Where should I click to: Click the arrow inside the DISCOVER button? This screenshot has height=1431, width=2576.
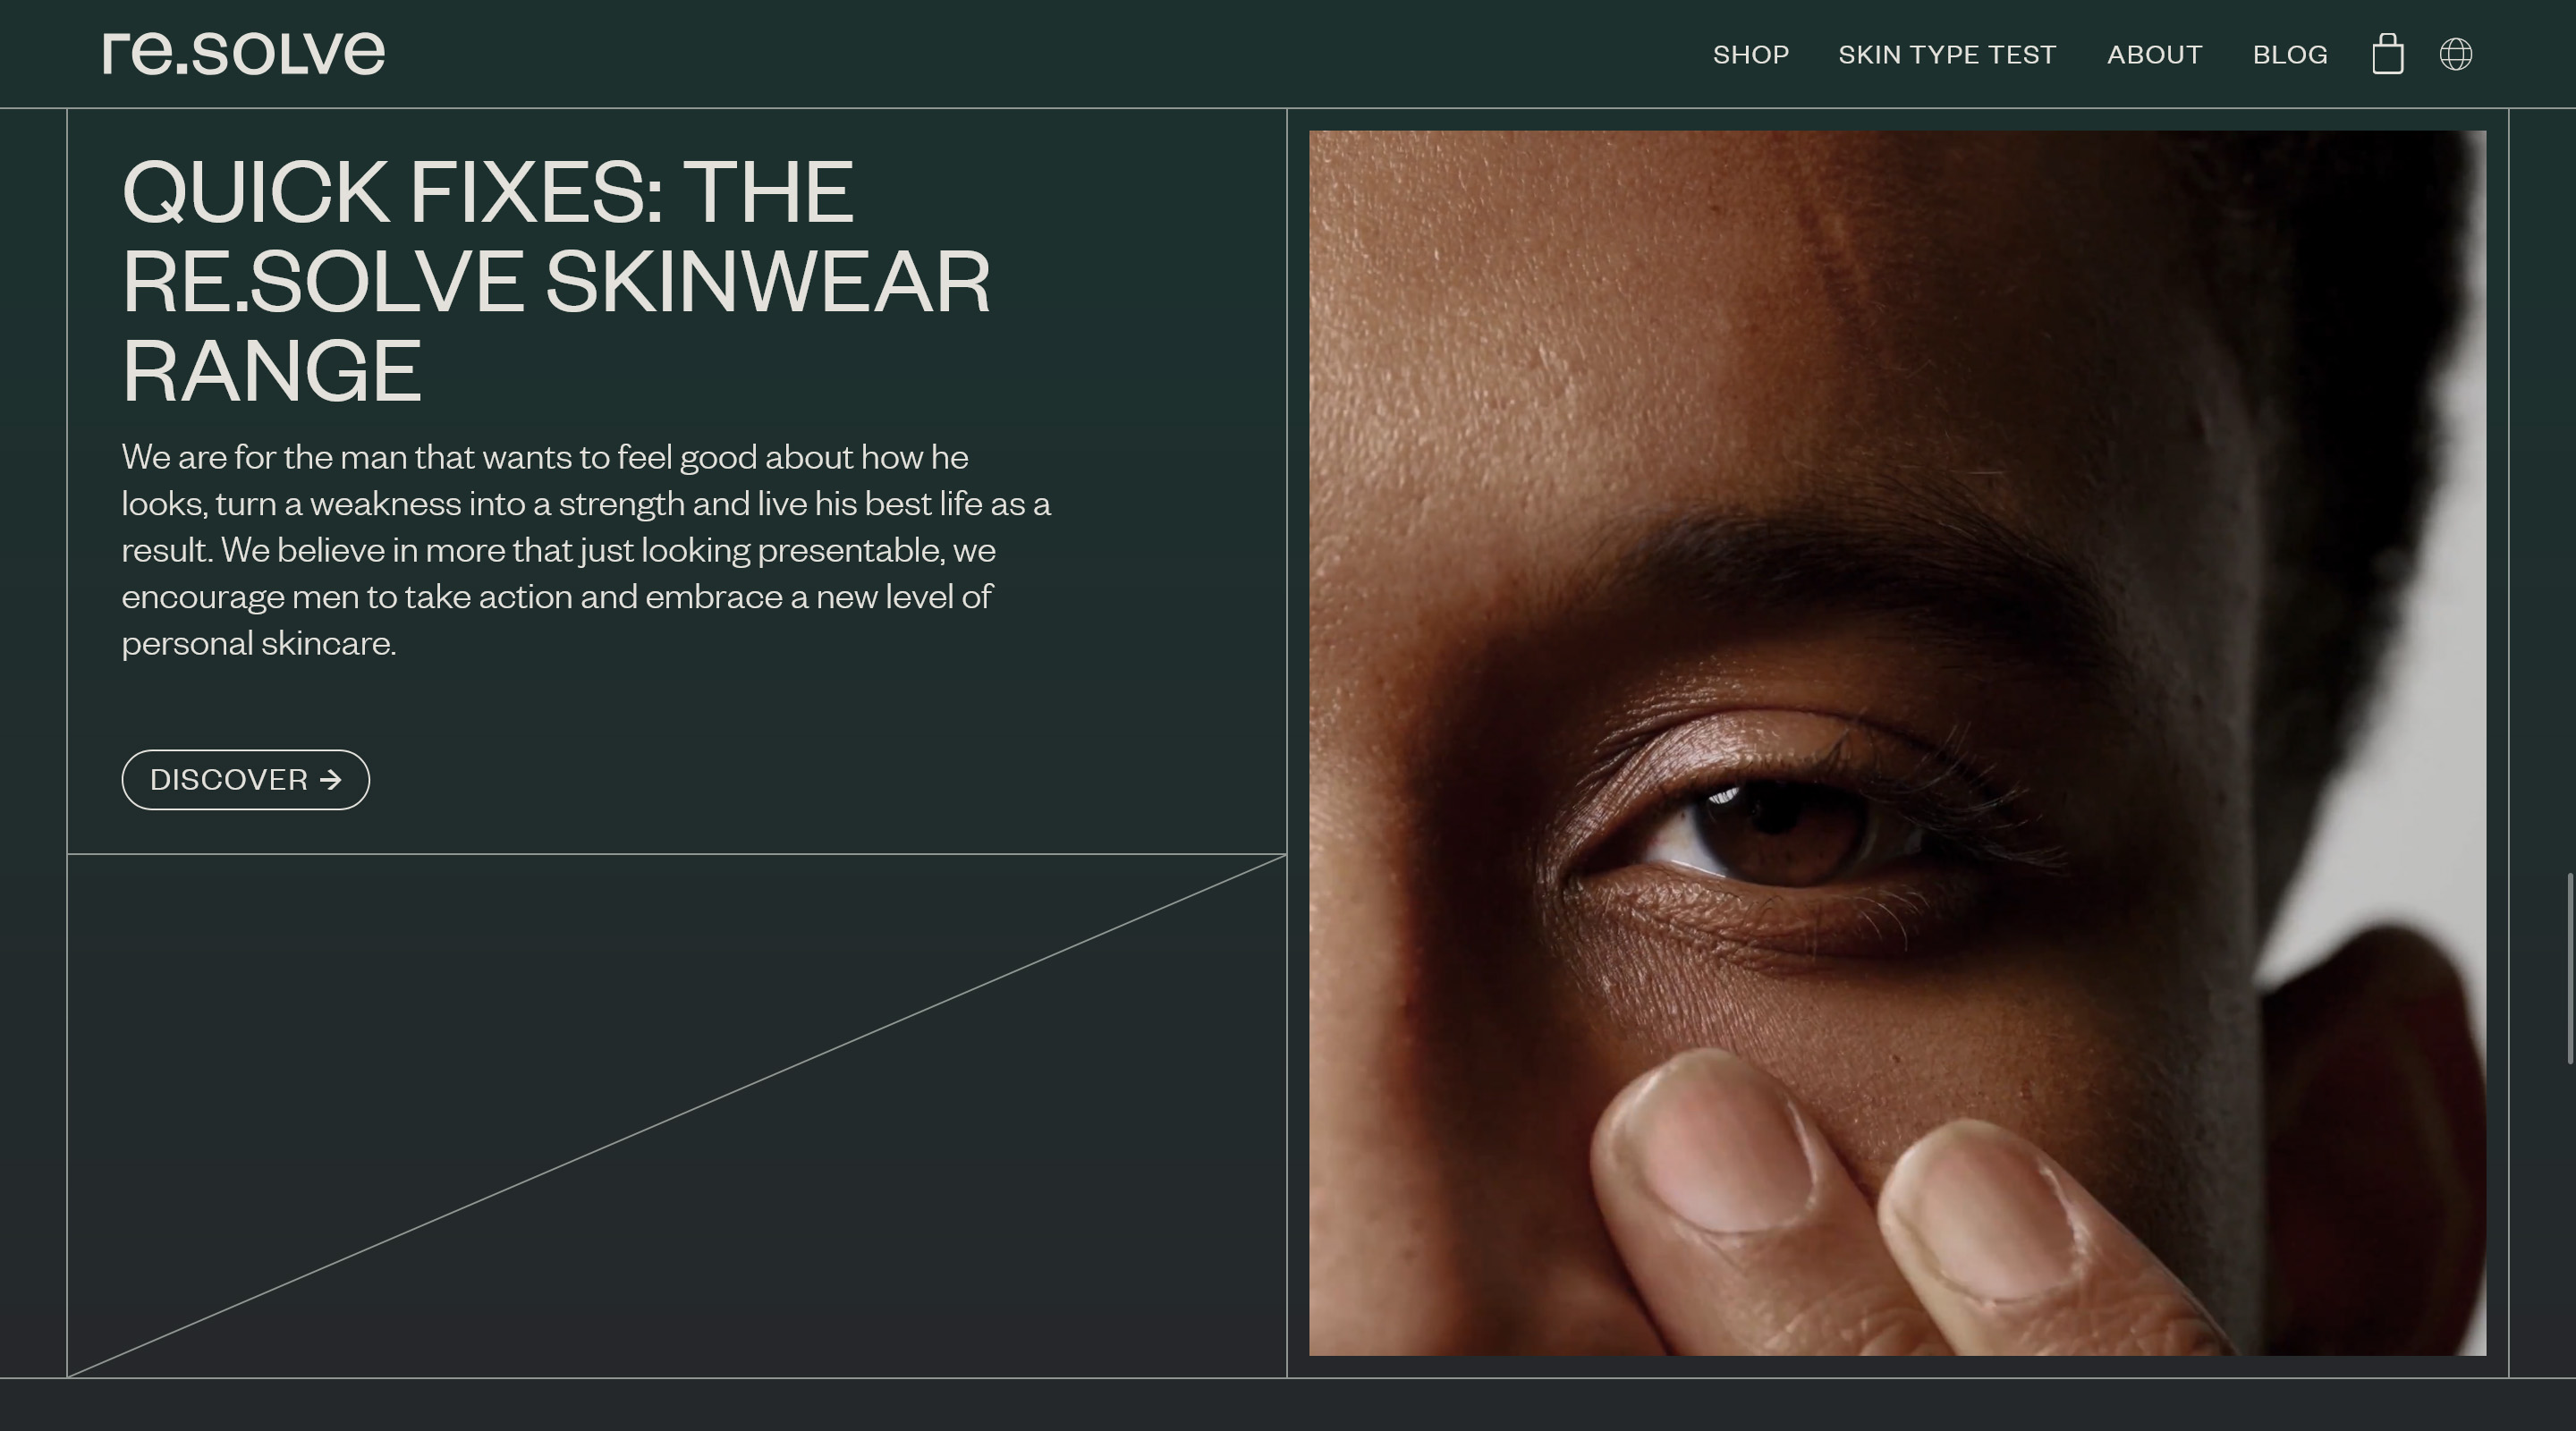[331, 780]
